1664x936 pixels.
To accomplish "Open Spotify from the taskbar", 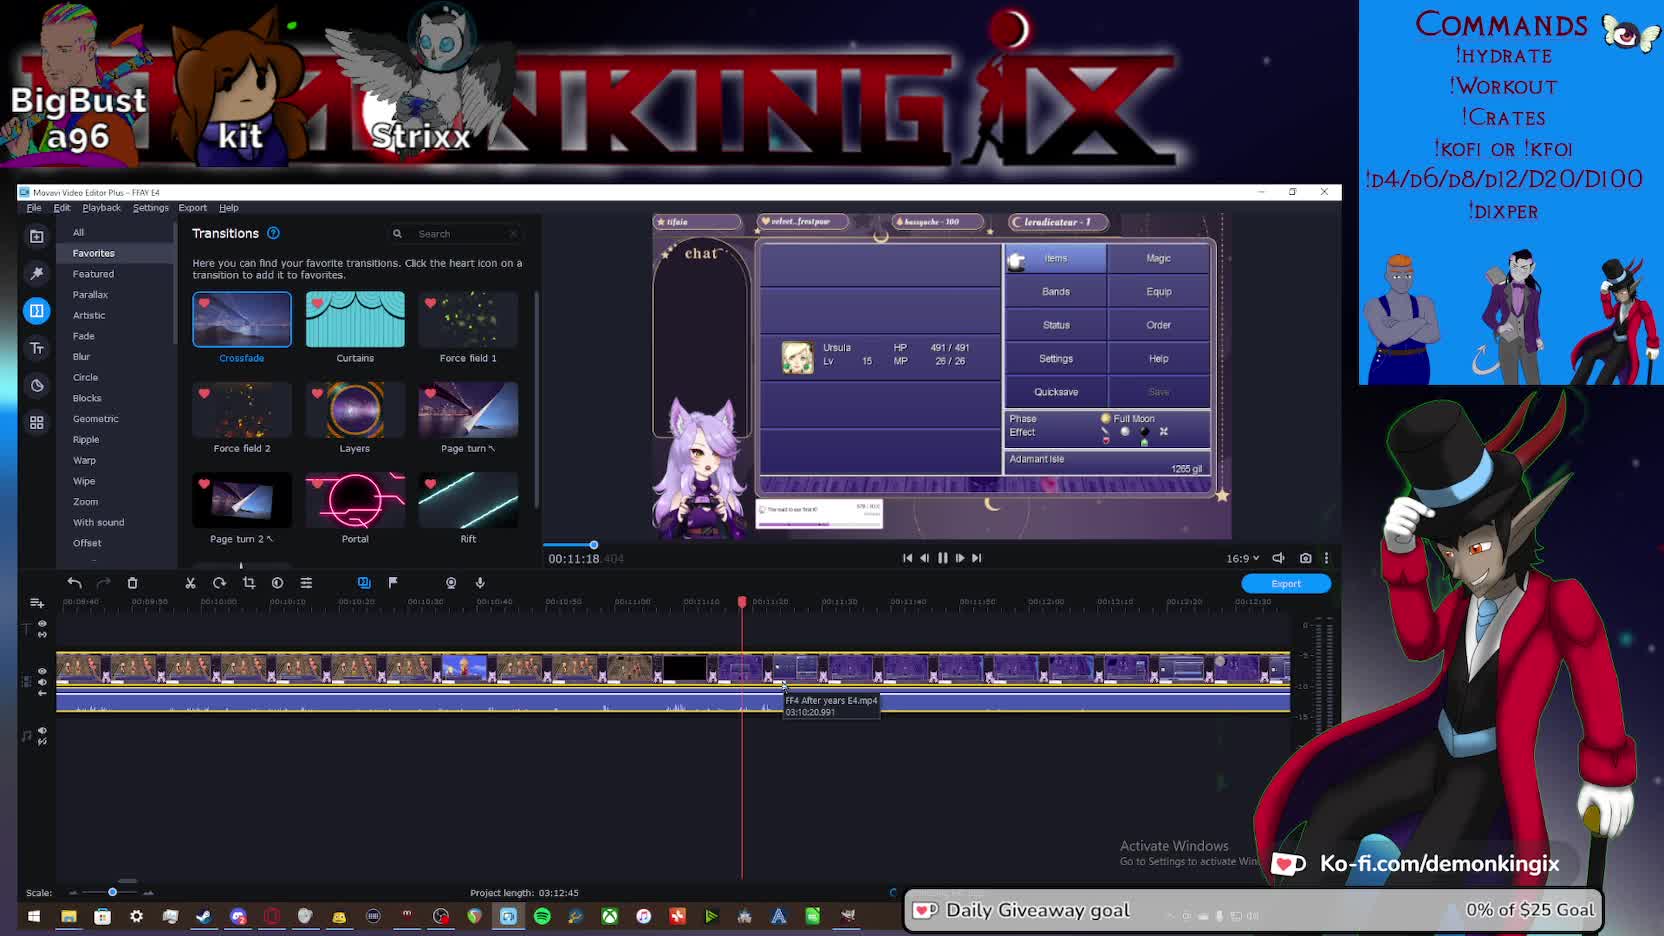I will 542,916.
